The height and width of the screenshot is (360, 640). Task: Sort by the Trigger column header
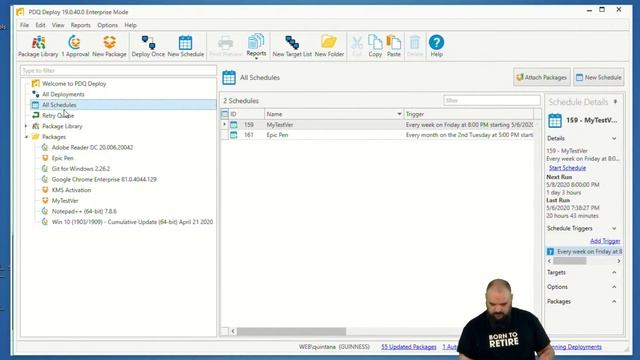[x=469, y=114]
